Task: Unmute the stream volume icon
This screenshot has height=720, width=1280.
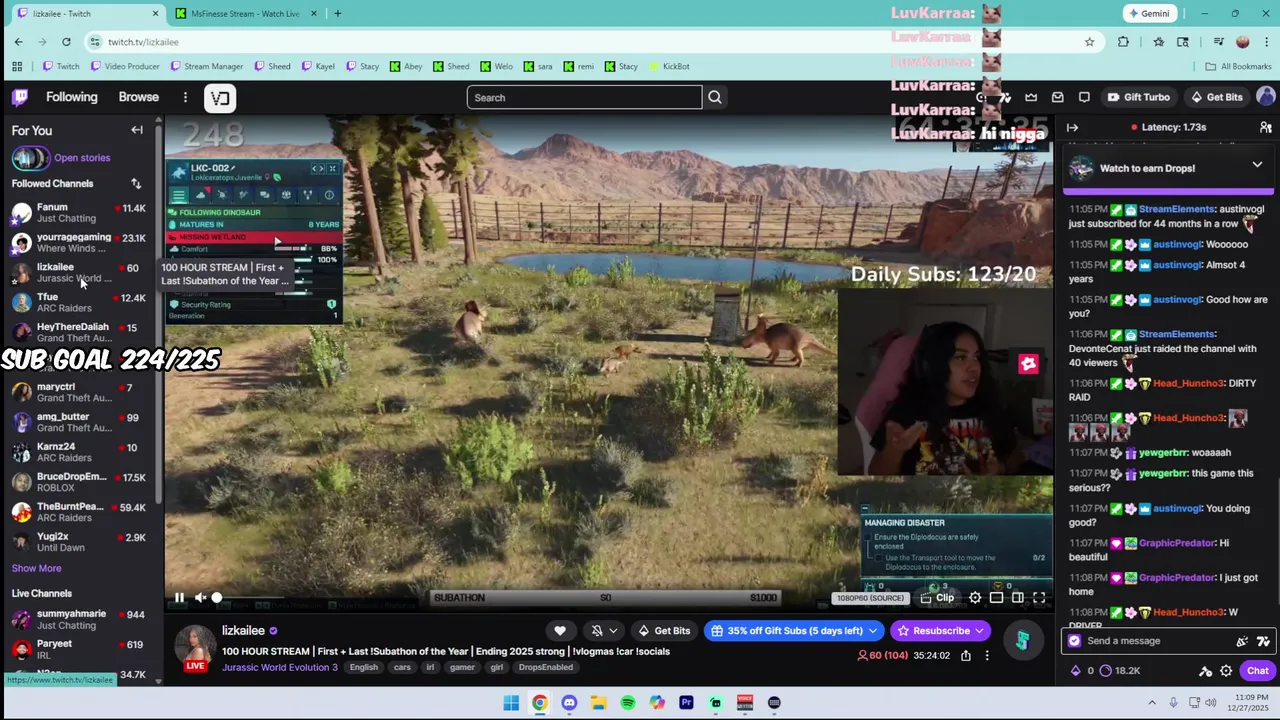Action: coord(200,598)
